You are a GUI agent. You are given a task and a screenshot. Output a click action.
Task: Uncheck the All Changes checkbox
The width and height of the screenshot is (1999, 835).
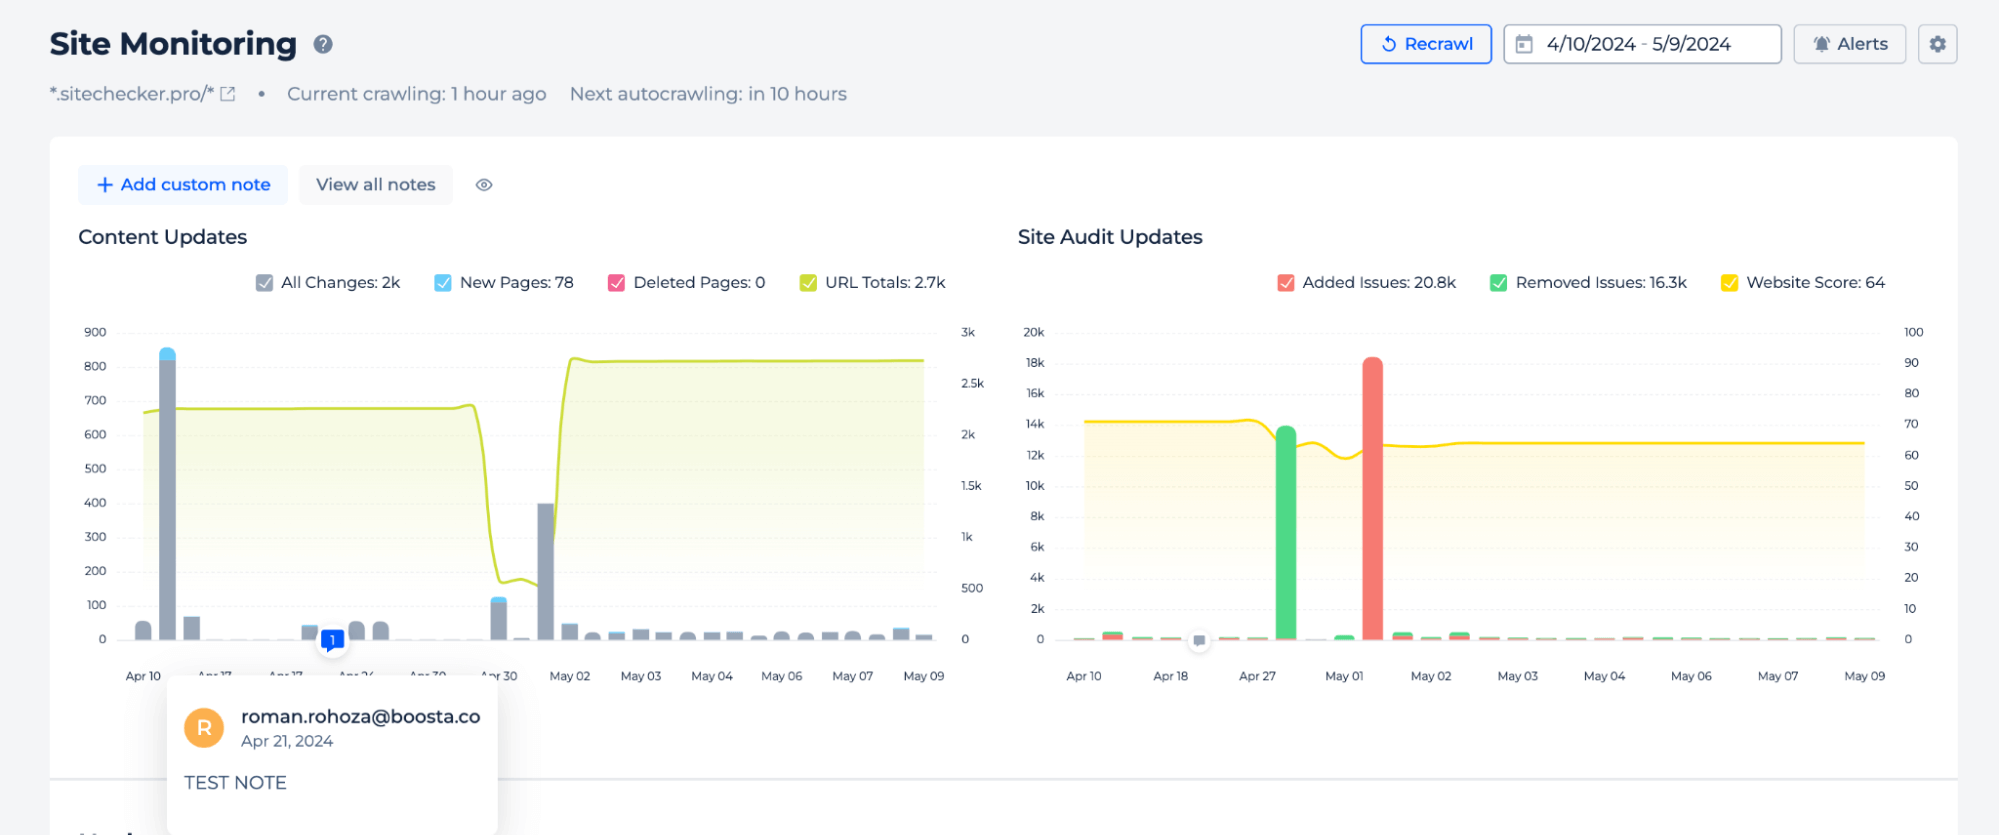(264, 283)
